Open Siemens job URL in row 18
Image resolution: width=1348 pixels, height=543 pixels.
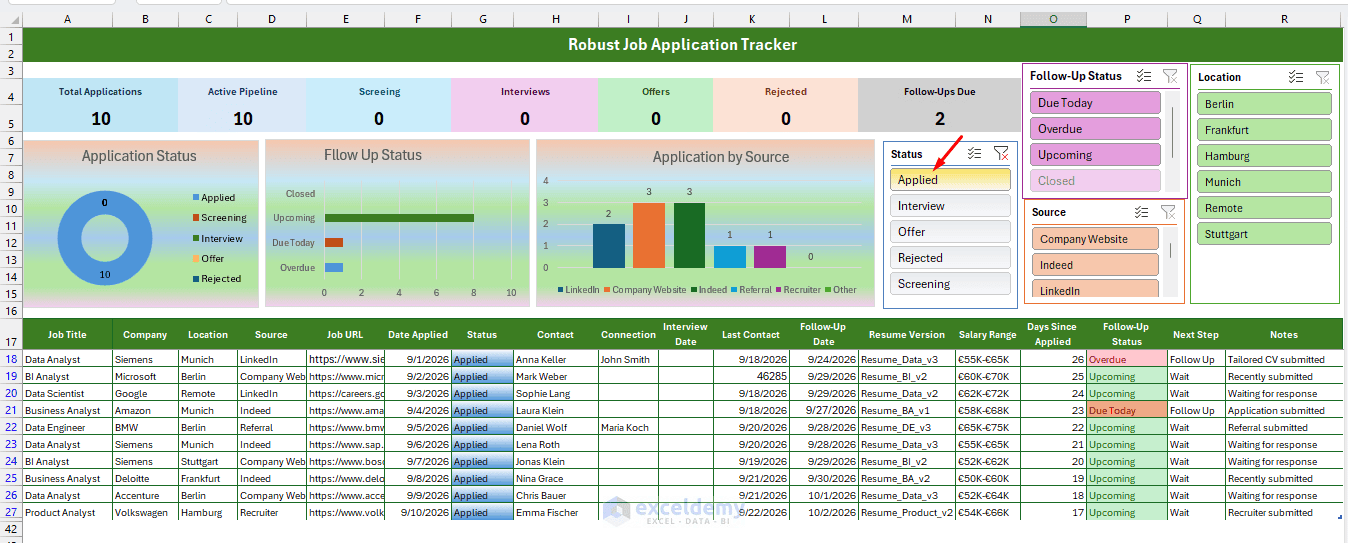pos(346,359)
